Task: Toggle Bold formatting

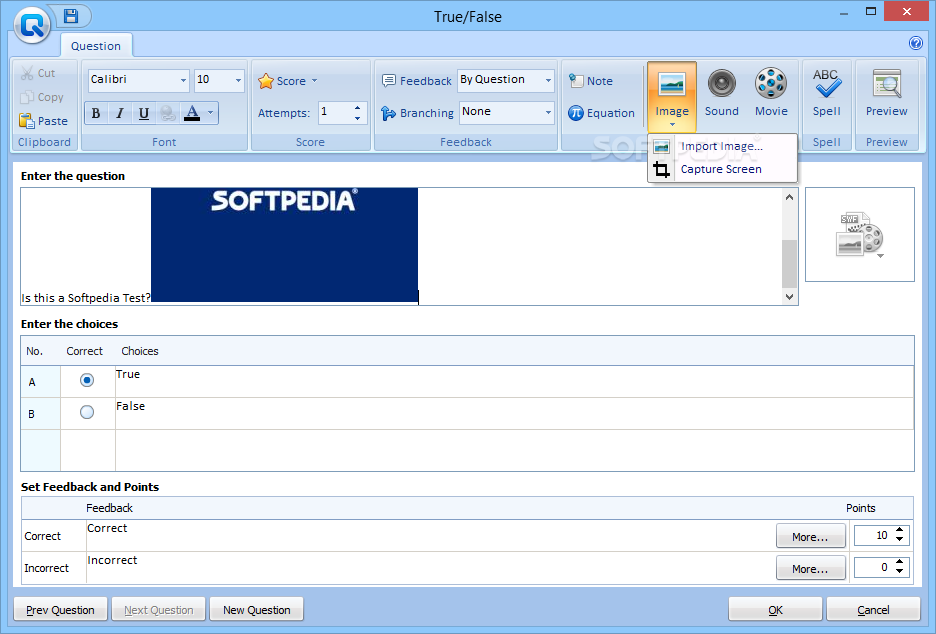Action: (96, 113)
